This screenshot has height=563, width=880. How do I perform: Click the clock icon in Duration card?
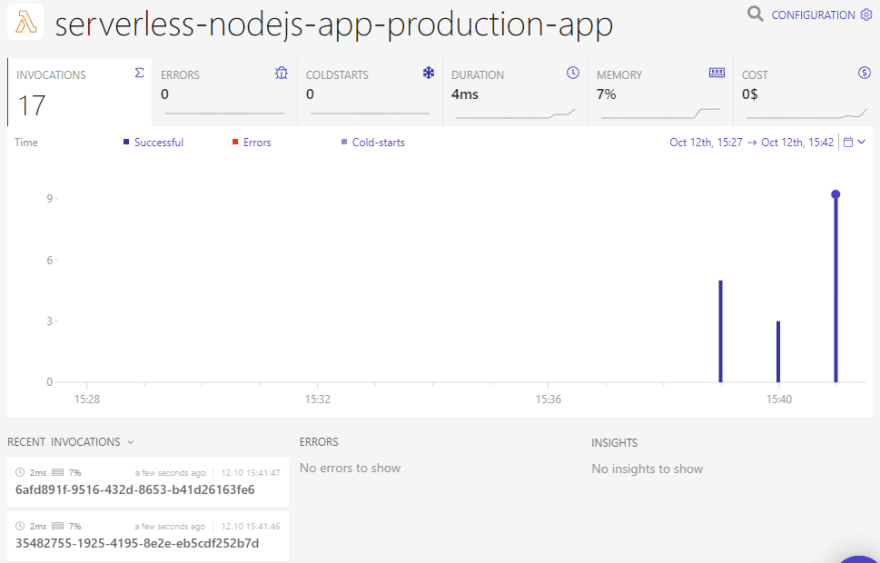572,72
